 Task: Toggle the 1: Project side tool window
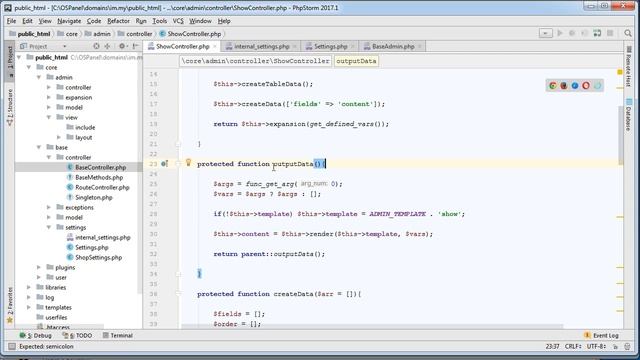pyautogui.click(x=10, y=61)
